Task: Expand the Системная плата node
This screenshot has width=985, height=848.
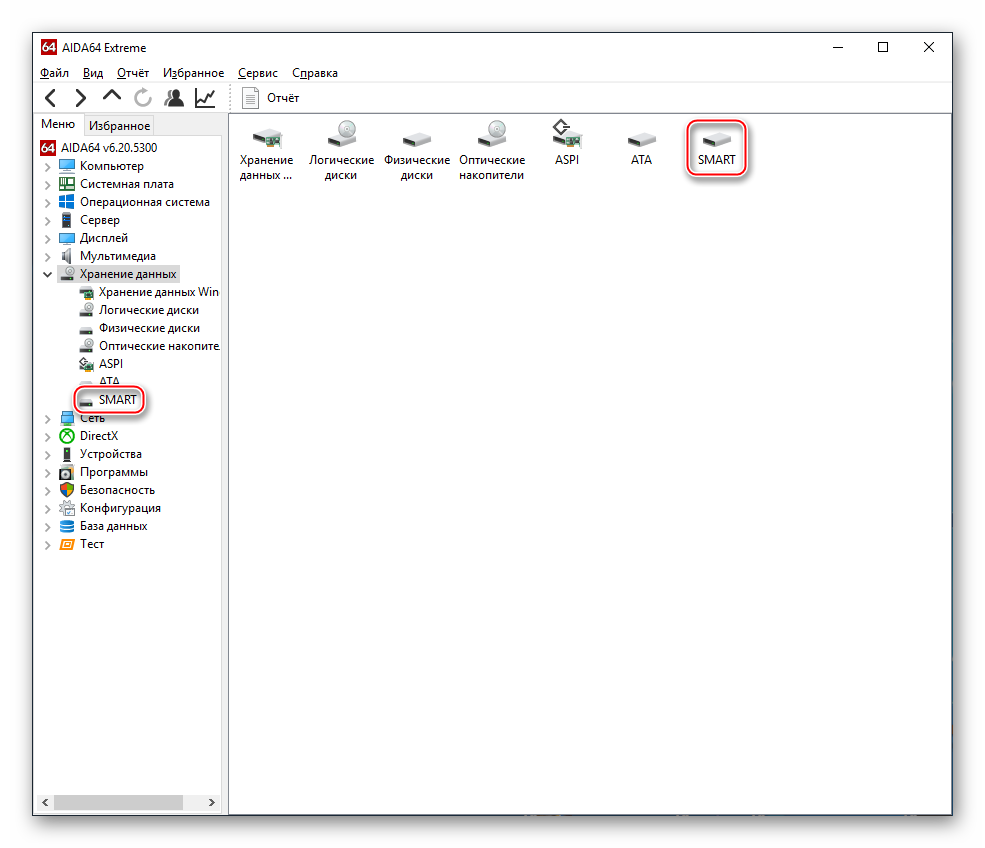Action: coord(48,184)
